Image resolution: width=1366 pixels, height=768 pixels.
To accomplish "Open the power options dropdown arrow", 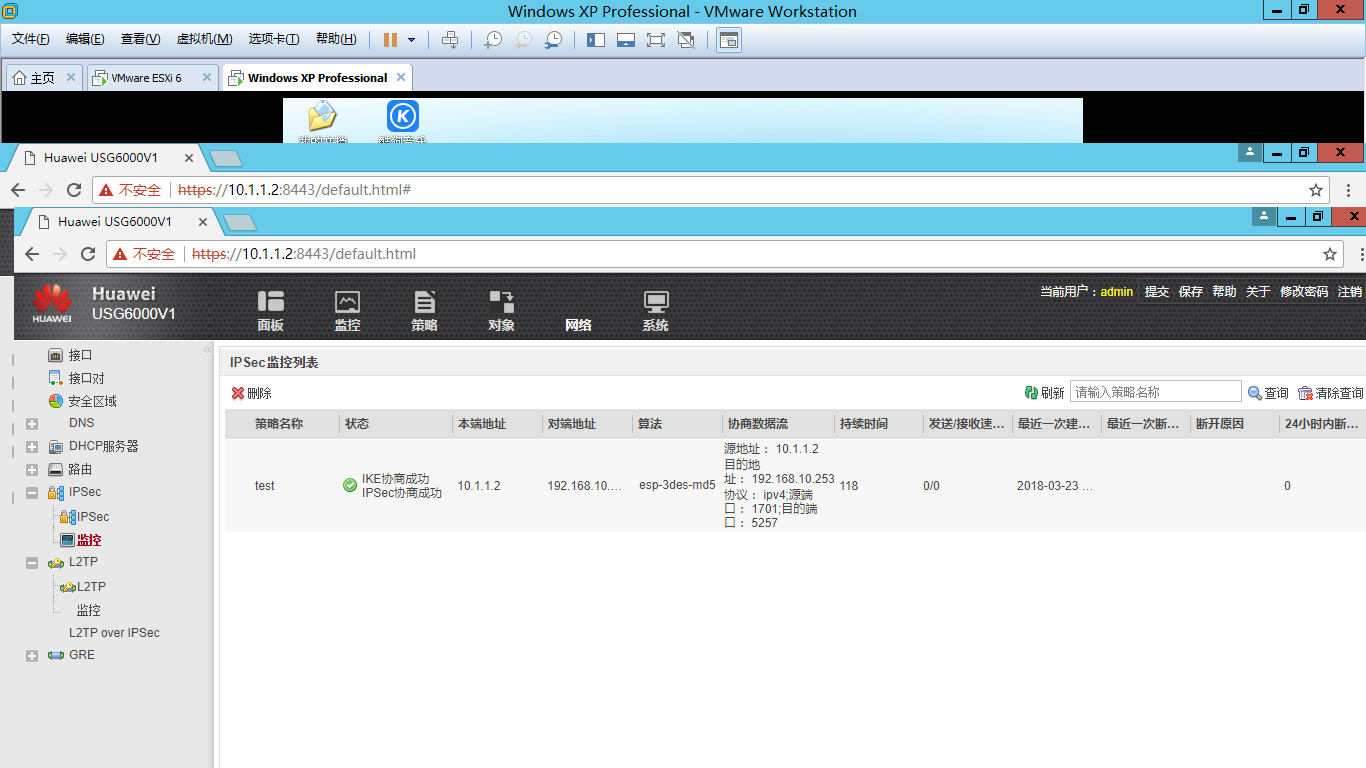I will 412,40.
